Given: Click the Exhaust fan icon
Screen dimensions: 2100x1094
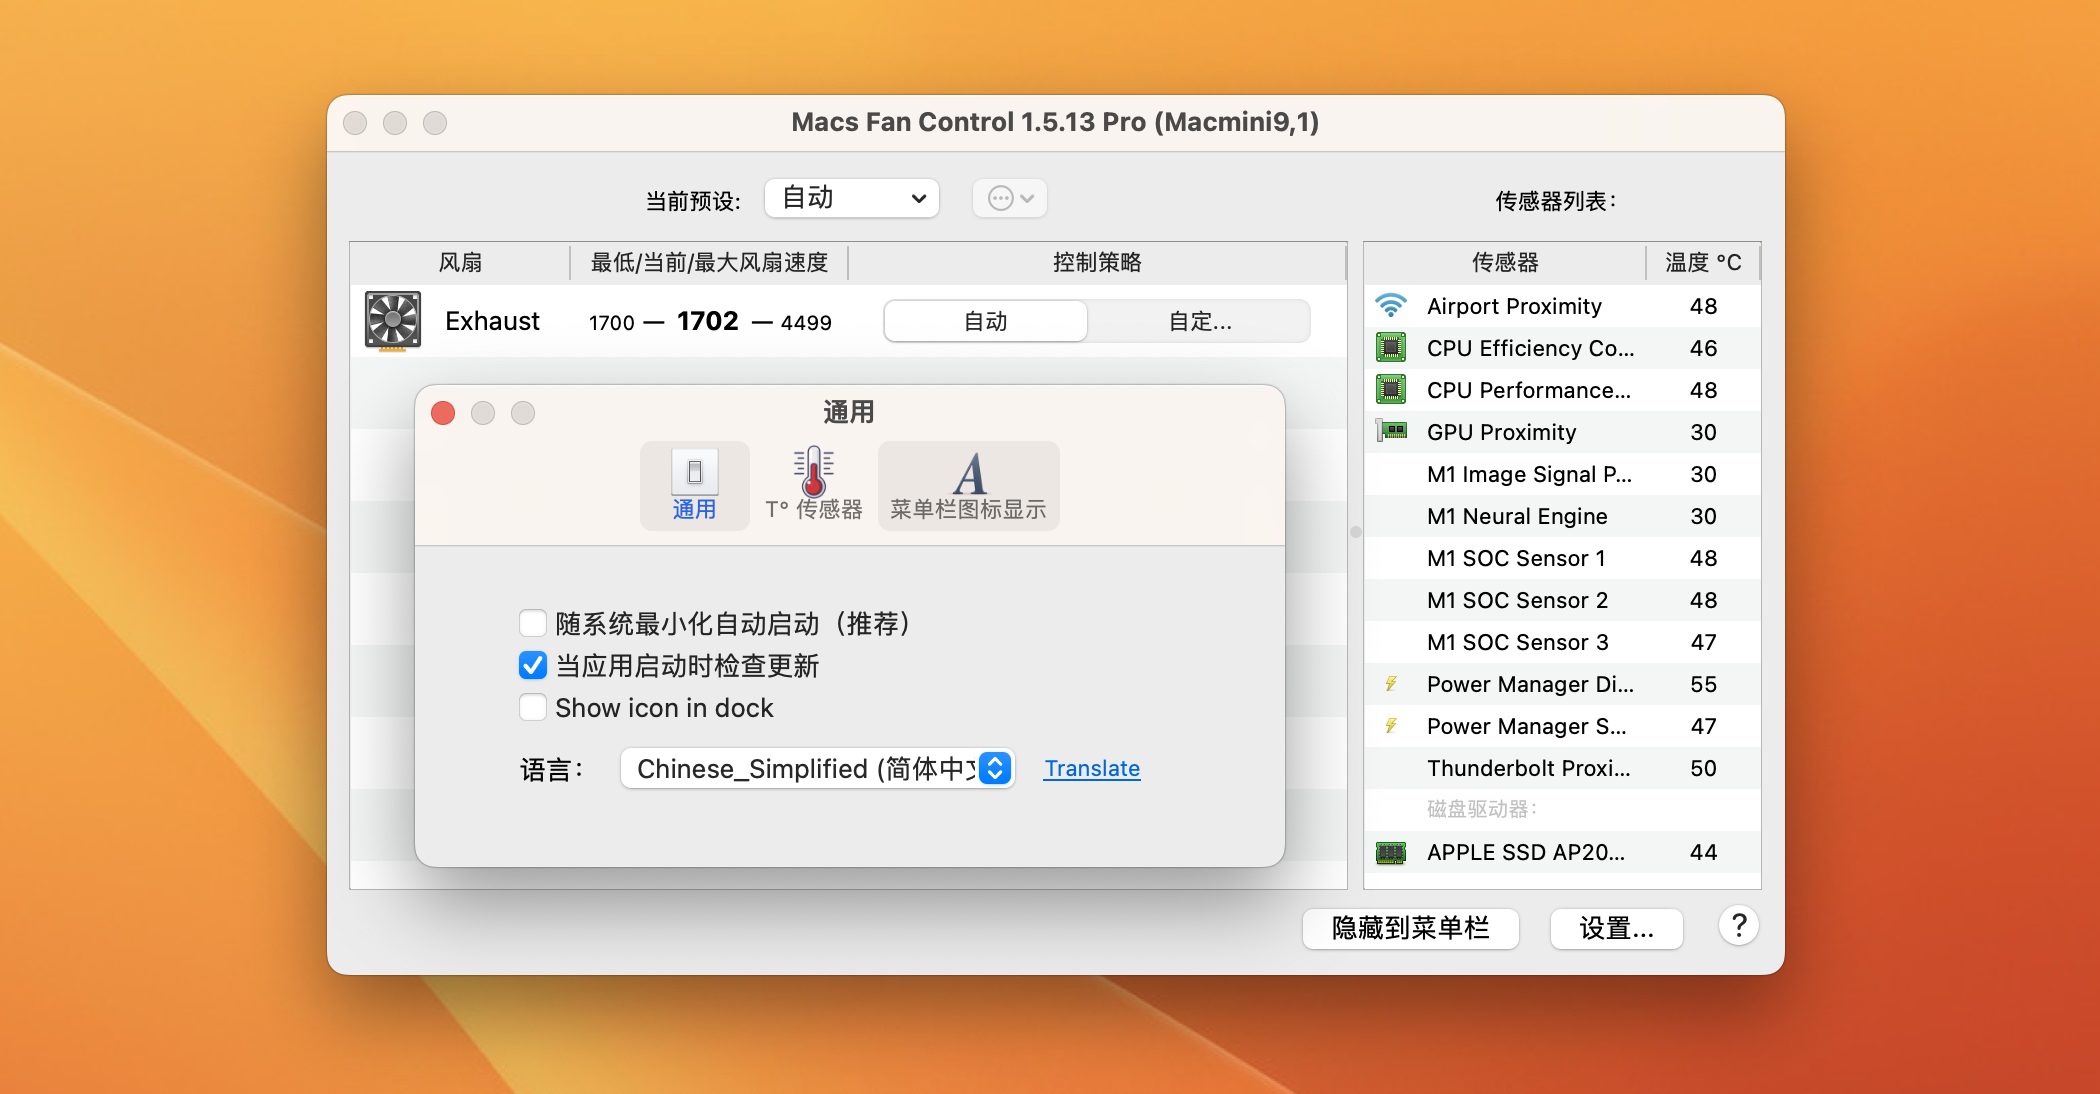Looking at the screenshot, I should 393,321.
